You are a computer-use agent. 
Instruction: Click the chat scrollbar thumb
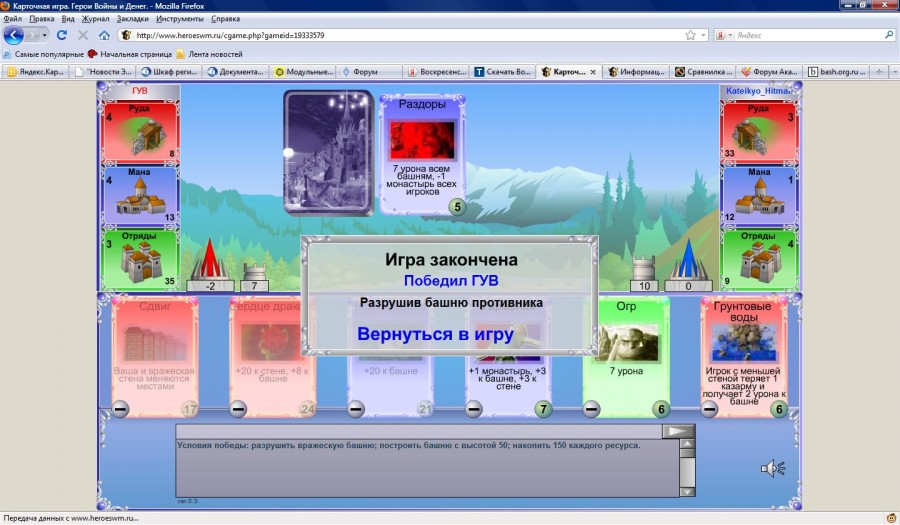click(687, 453)
